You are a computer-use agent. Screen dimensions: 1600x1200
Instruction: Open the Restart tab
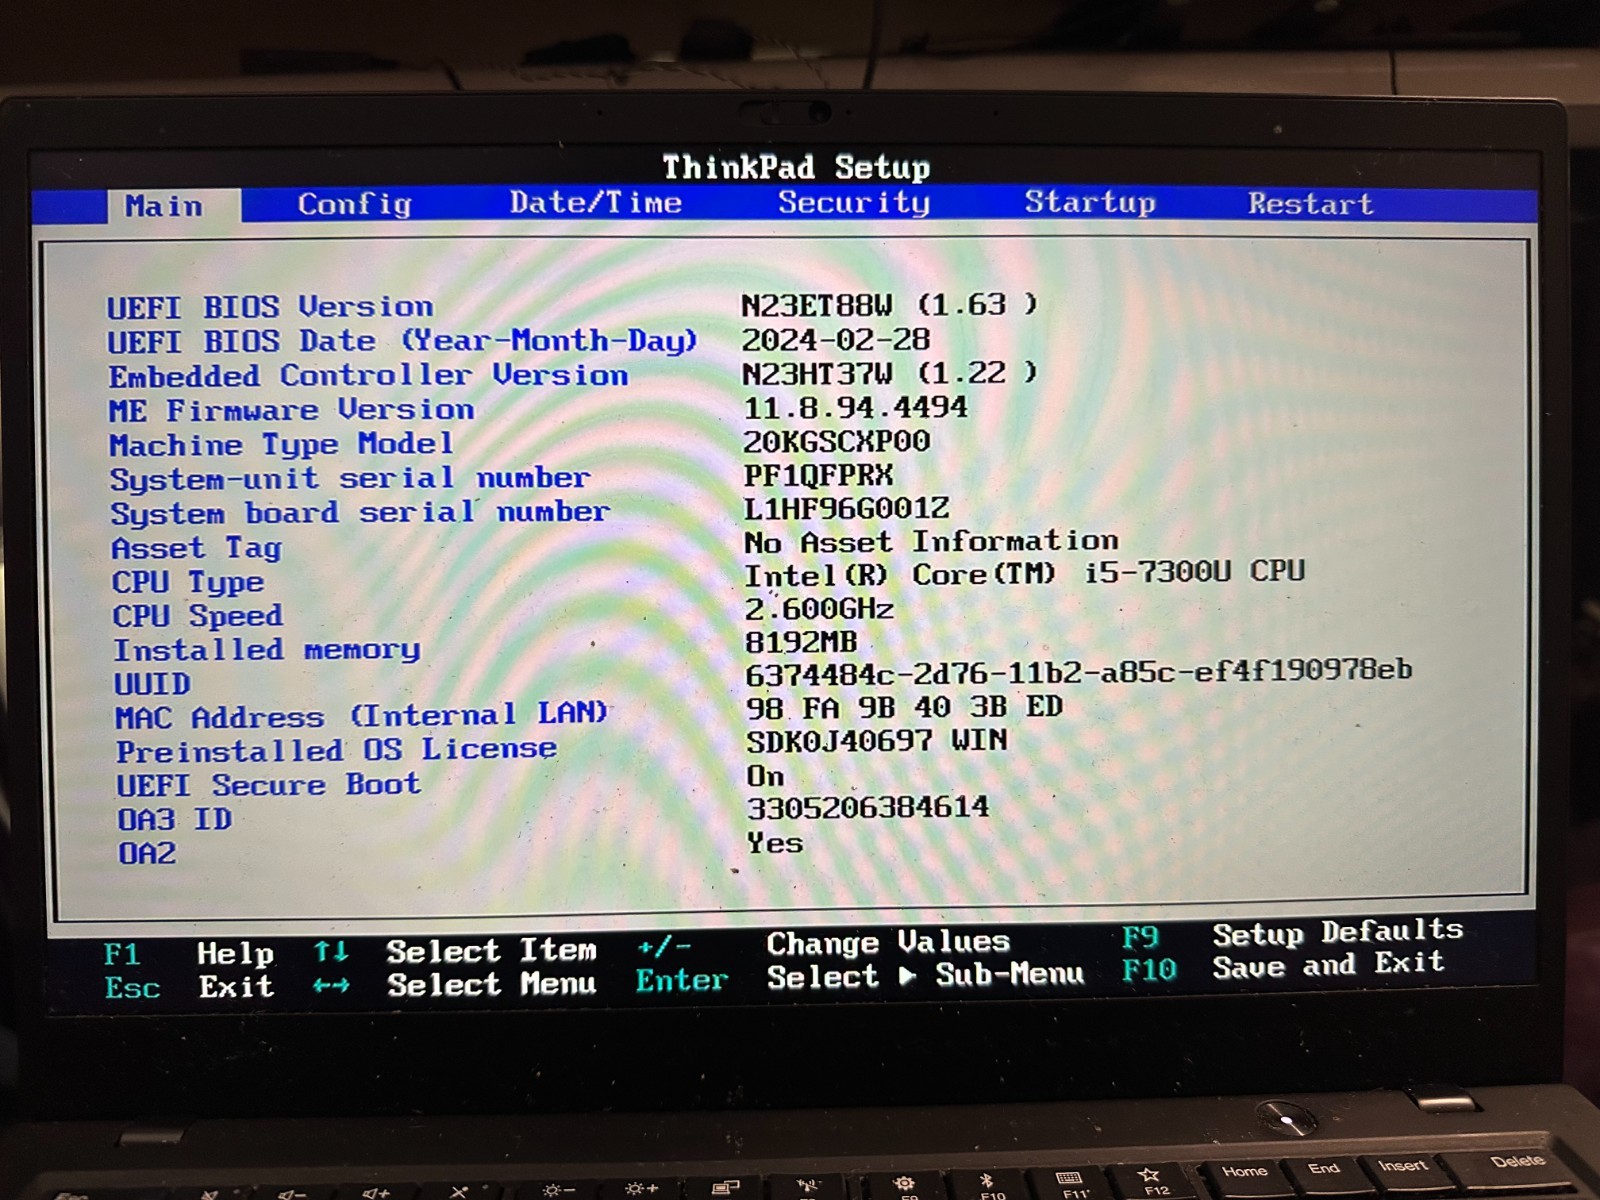point(1310,204)
